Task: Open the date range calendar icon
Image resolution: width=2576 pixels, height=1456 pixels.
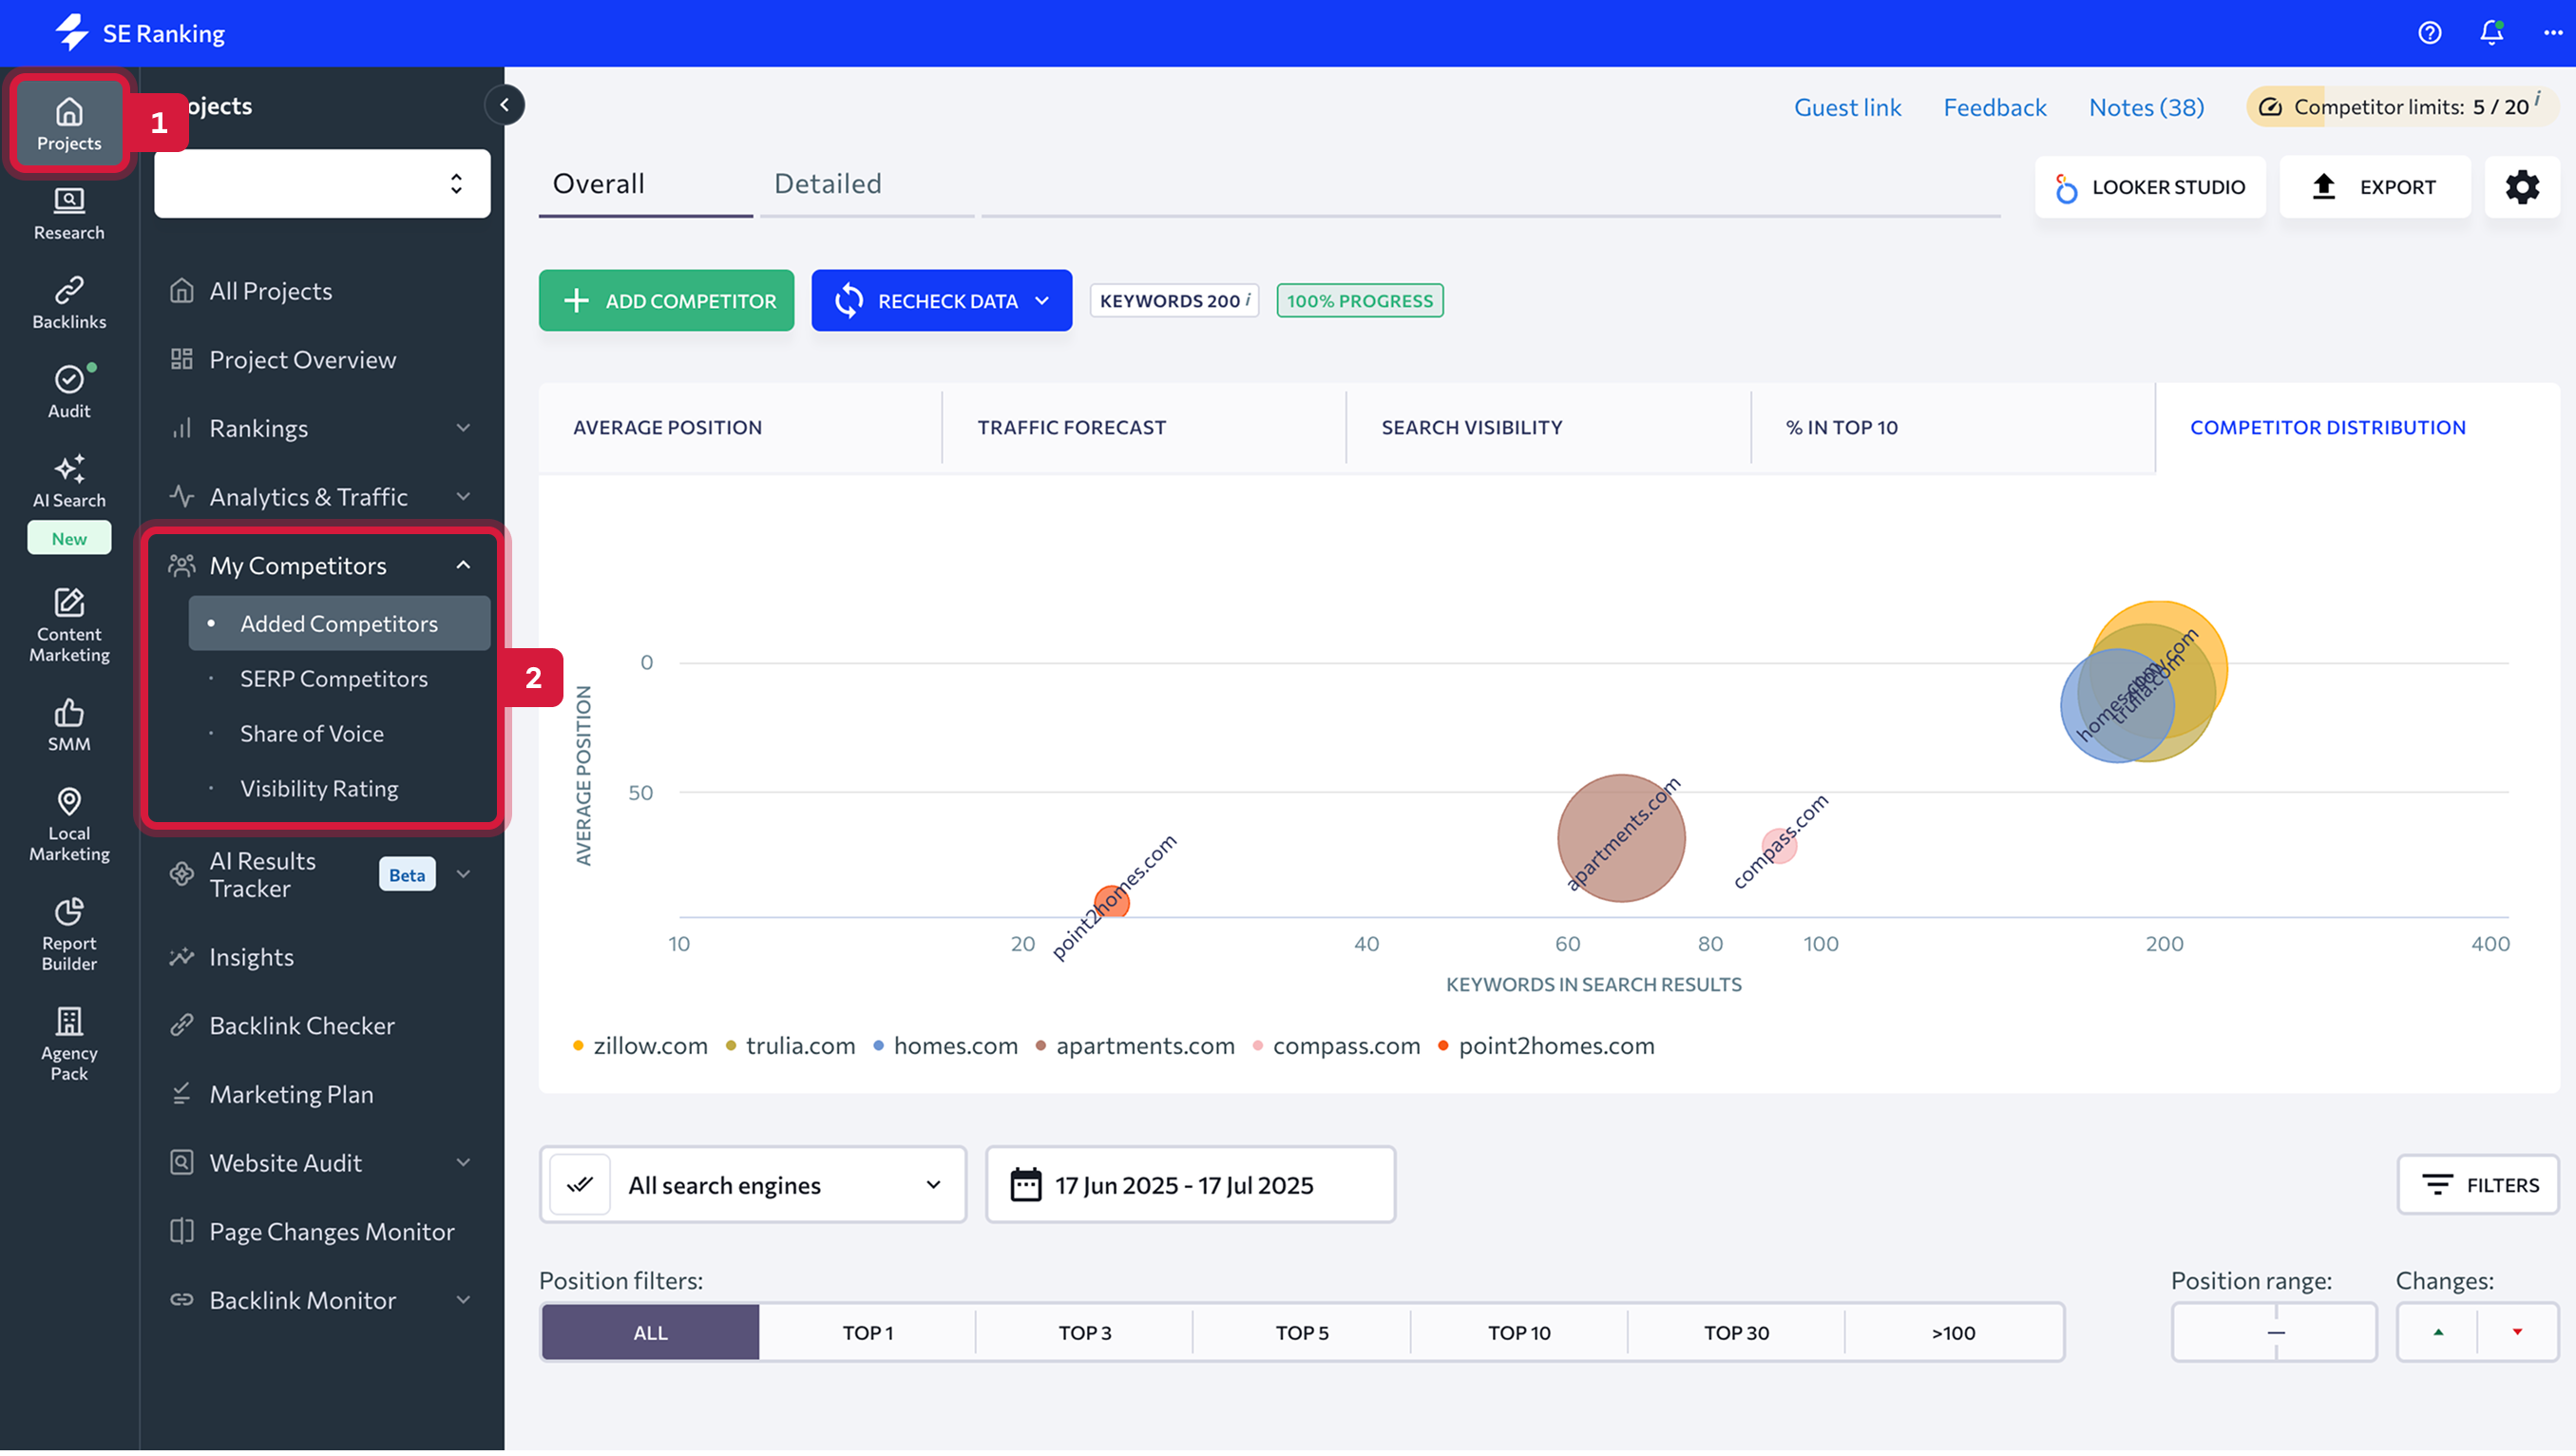Action: (1025, 1185)
